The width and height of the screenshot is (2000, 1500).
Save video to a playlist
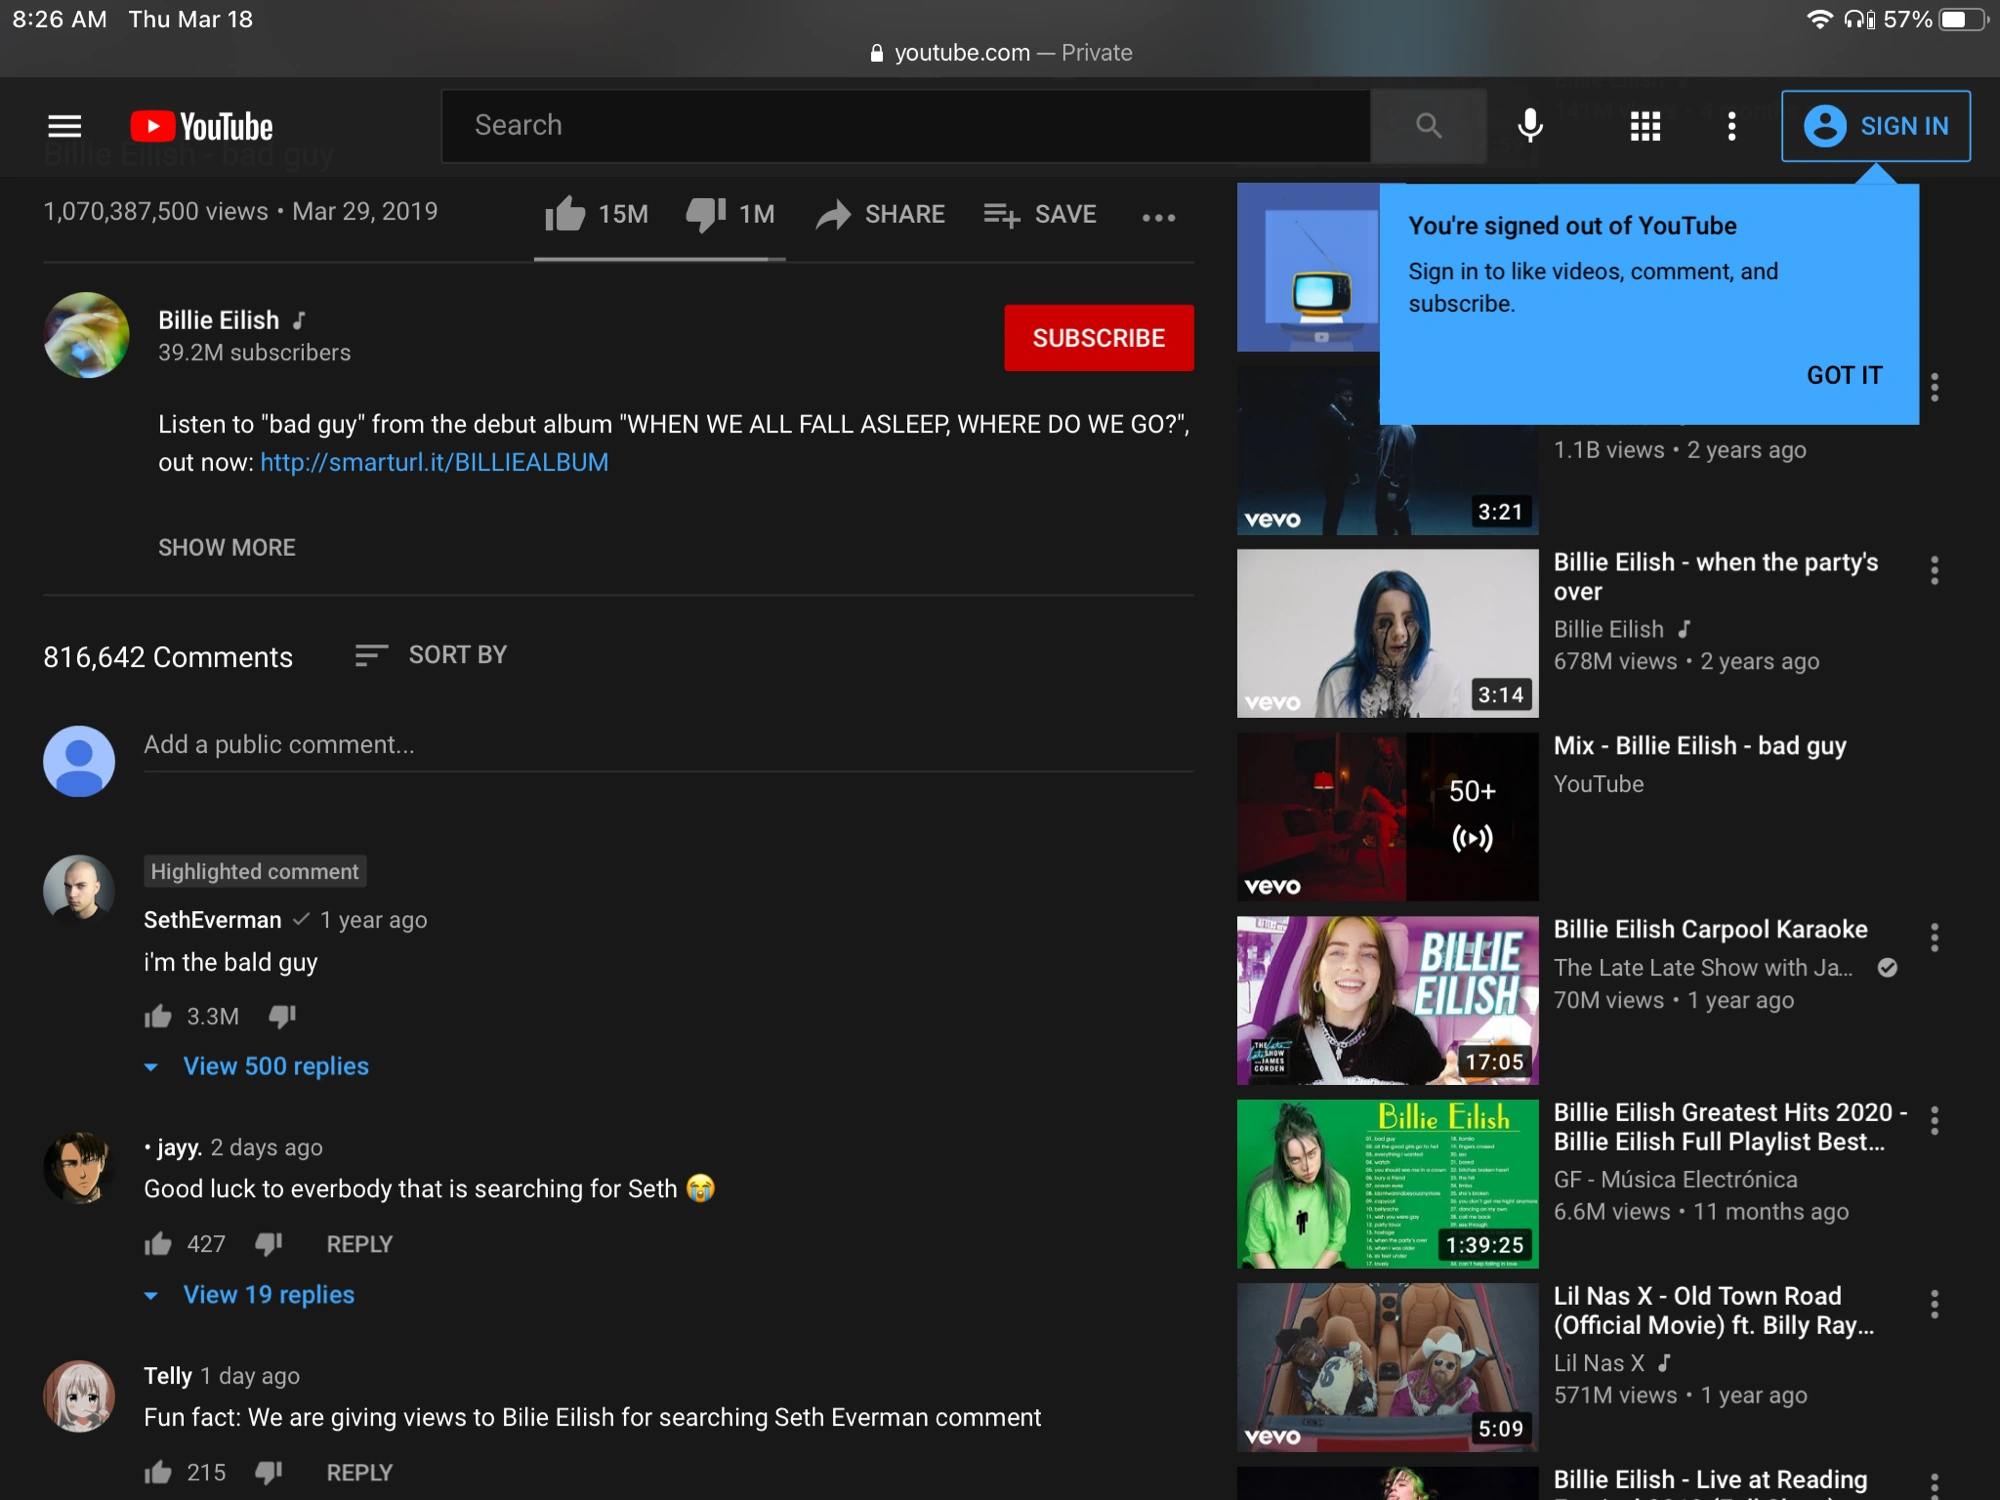coord(1040,214)
